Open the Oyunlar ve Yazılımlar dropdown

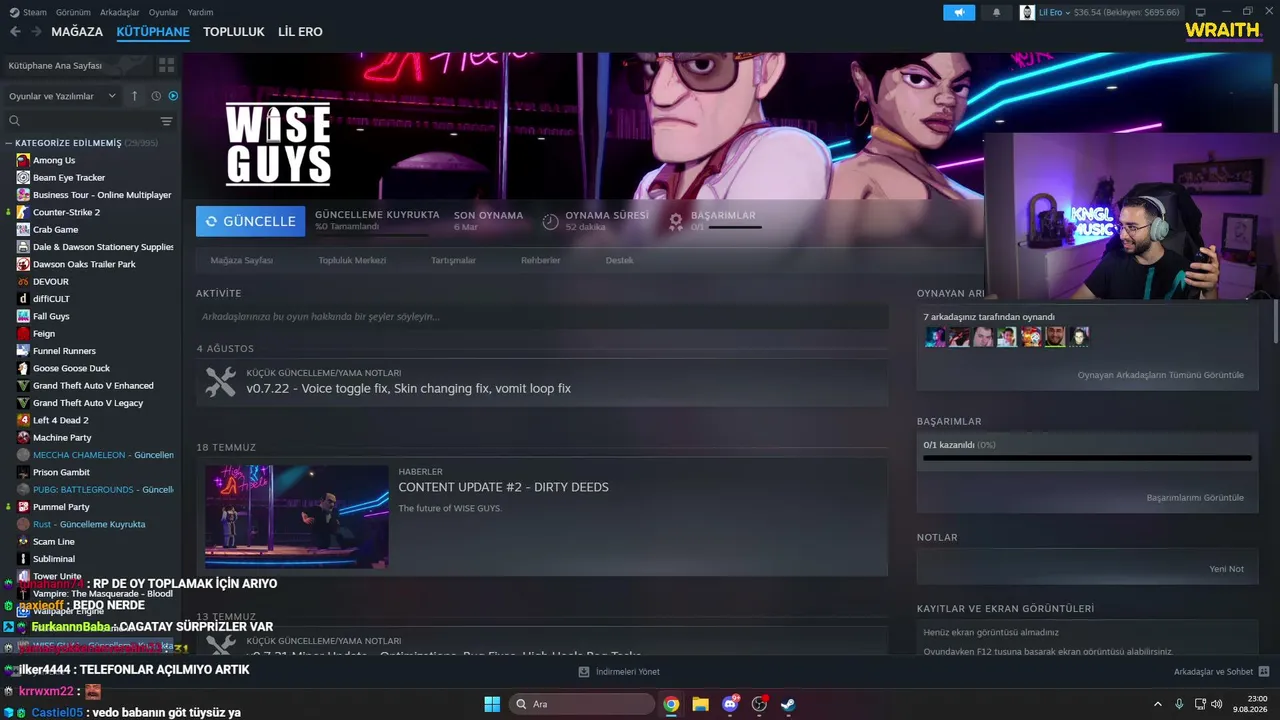tap(60, 96)
